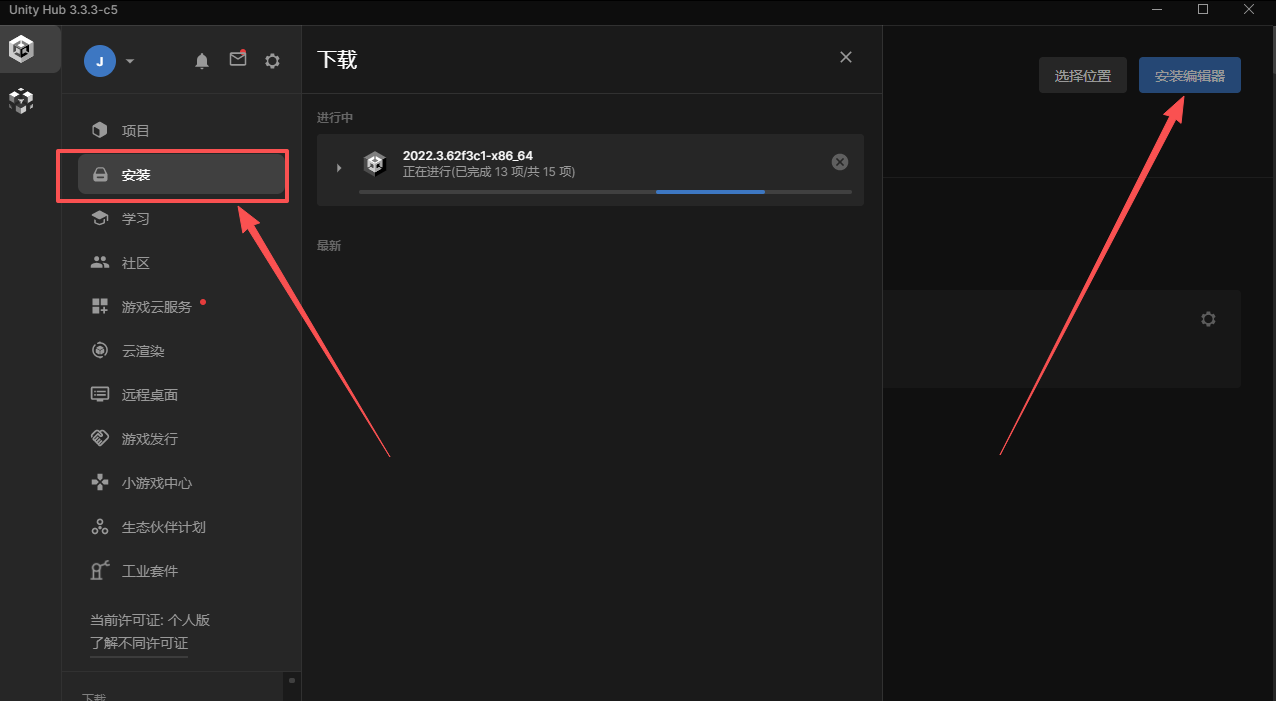The width and height of the screenshot is (1276, 701).
Task: Open preferences gear in sidebar header
Action: [272, 61]
